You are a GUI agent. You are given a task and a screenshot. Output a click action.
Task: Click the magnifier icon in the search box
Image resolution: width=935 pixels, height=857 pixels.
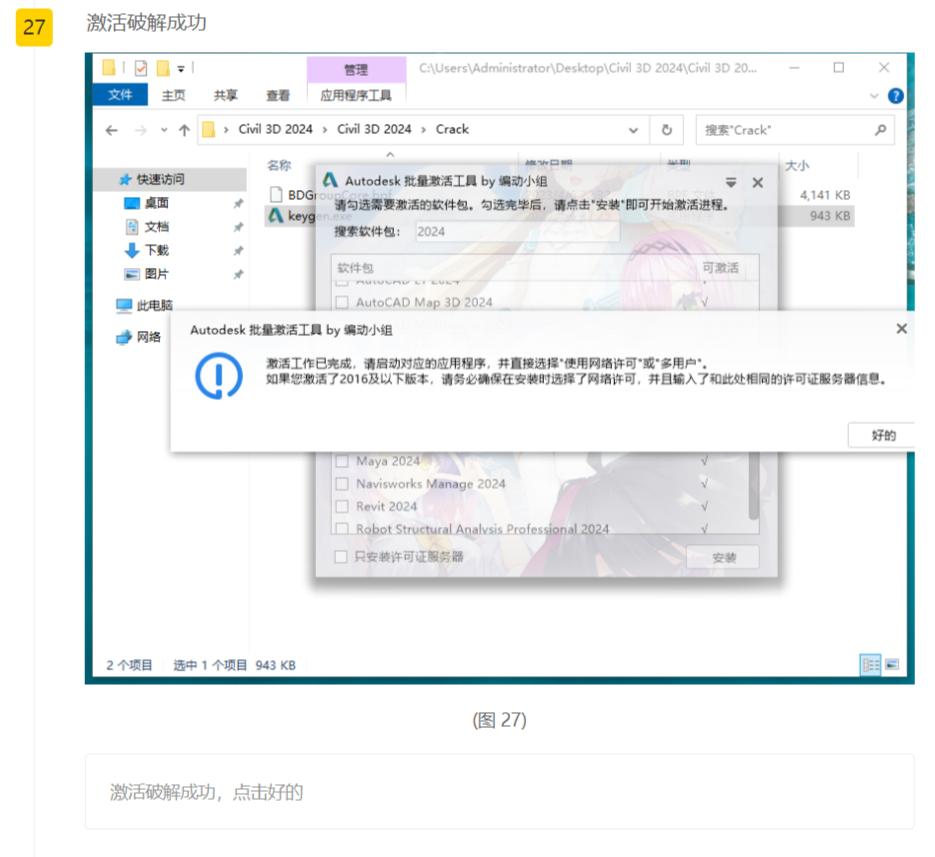pos(880,130)
